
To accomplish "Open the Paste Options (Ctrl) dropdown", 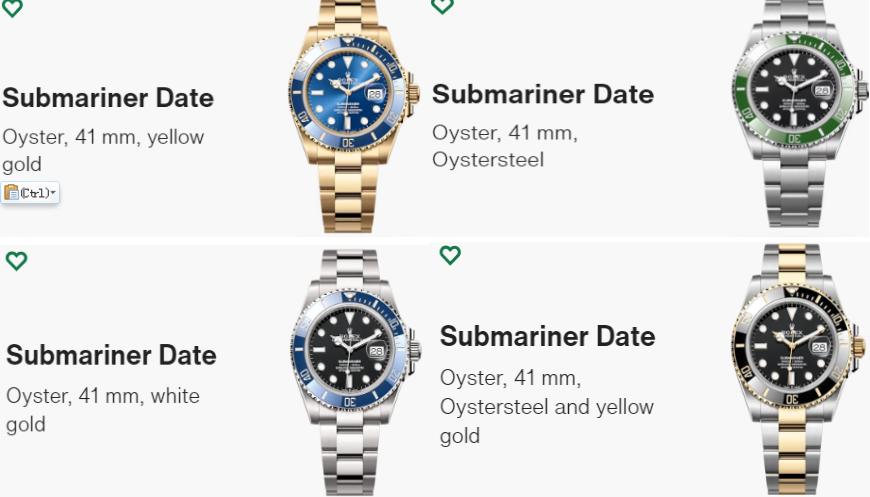I will coord(30,192).
